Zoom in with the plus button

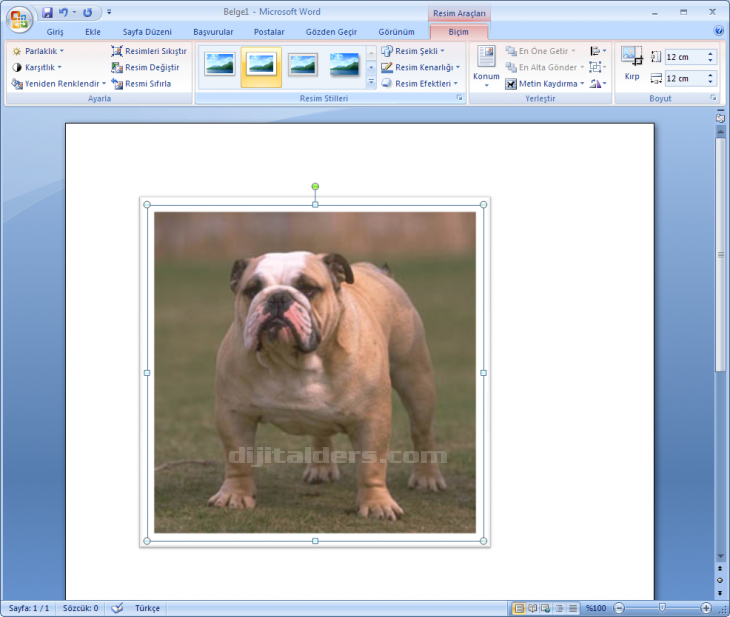[706, 608]
